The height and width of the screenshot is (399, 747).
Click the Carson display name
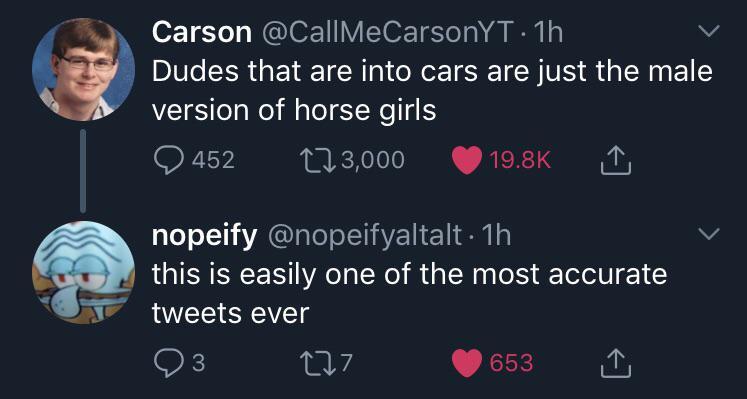click(x=202, y=32)
